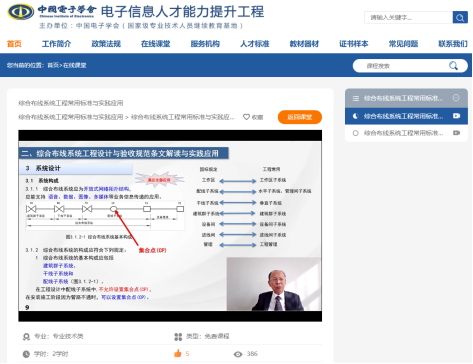Click the lecture video player area

pyautogui.click(x=170, y=226)
